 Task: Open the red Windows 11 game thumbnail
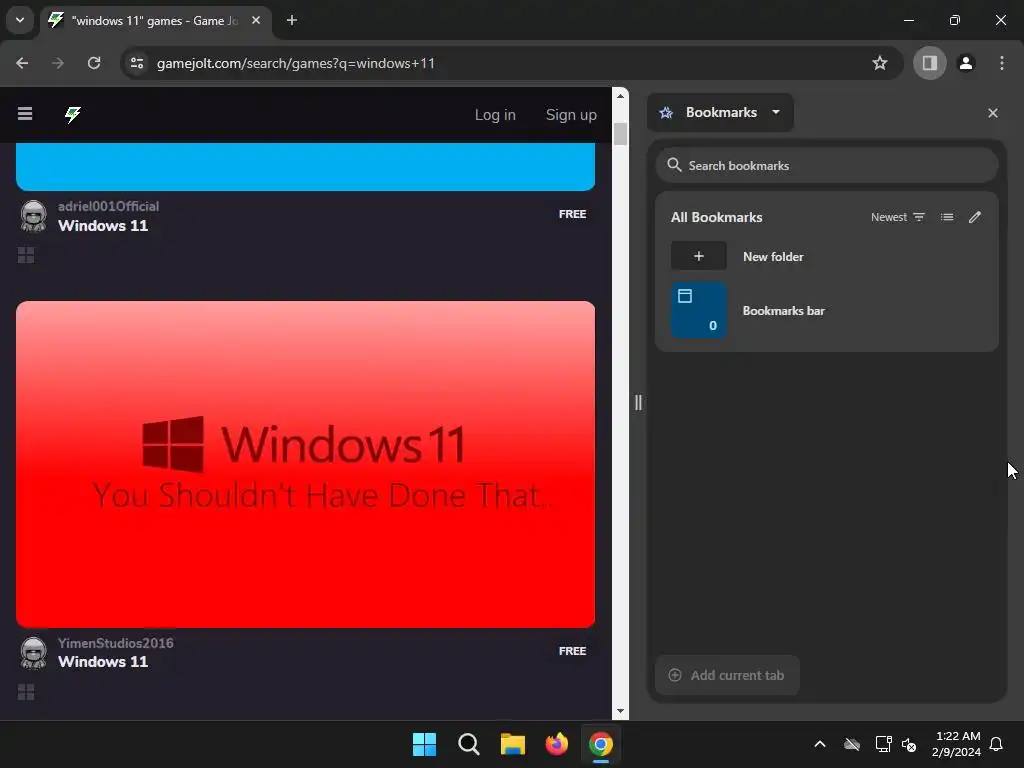pyautogui.click(x=306, y=464)
